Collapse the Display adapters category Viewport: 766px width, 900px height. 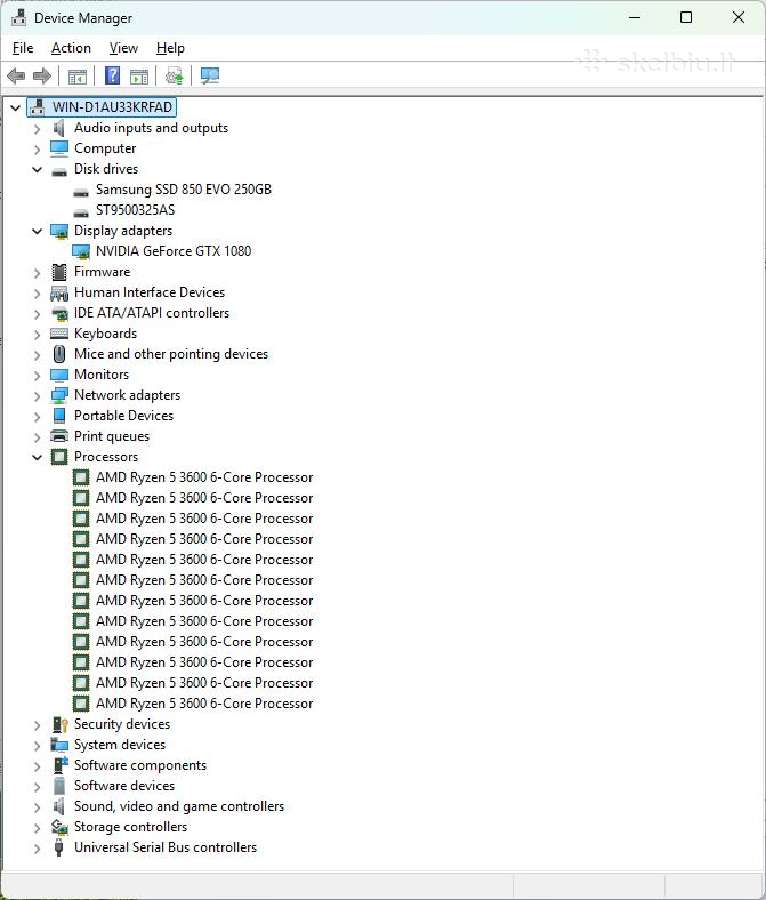tap(37, 231)
